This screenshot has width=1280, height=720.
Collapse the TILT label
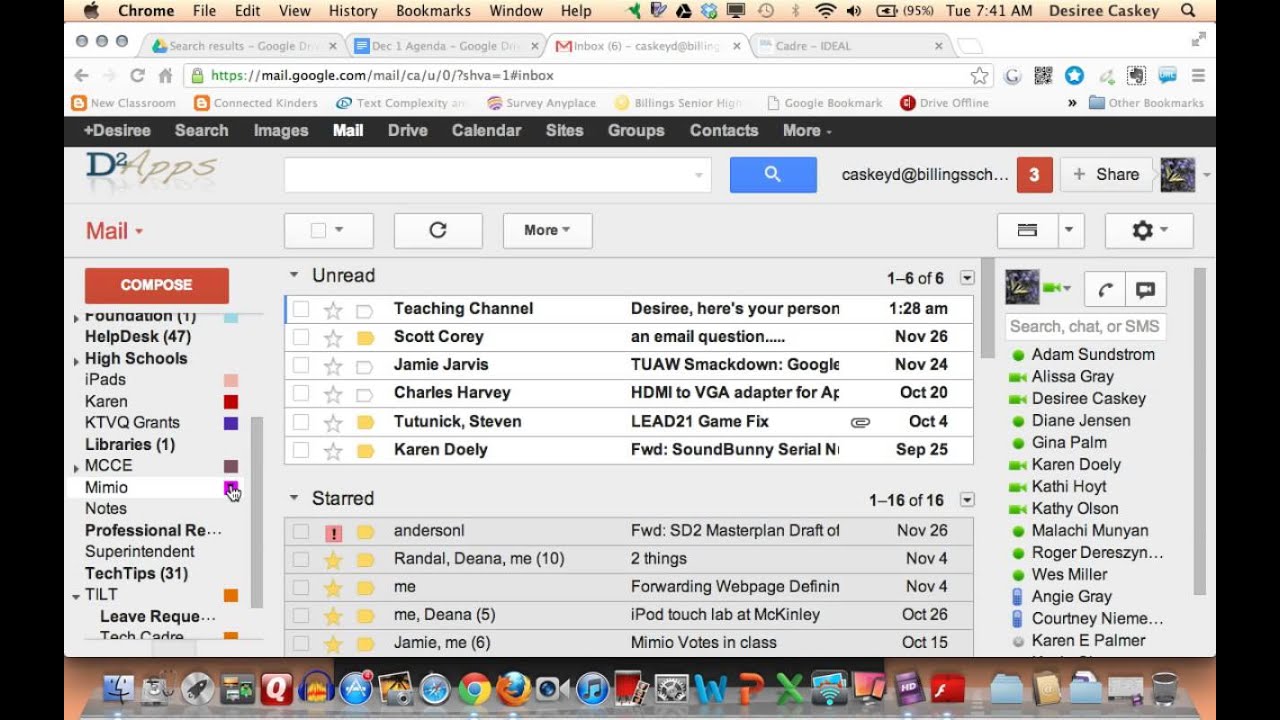click(77, 596)
